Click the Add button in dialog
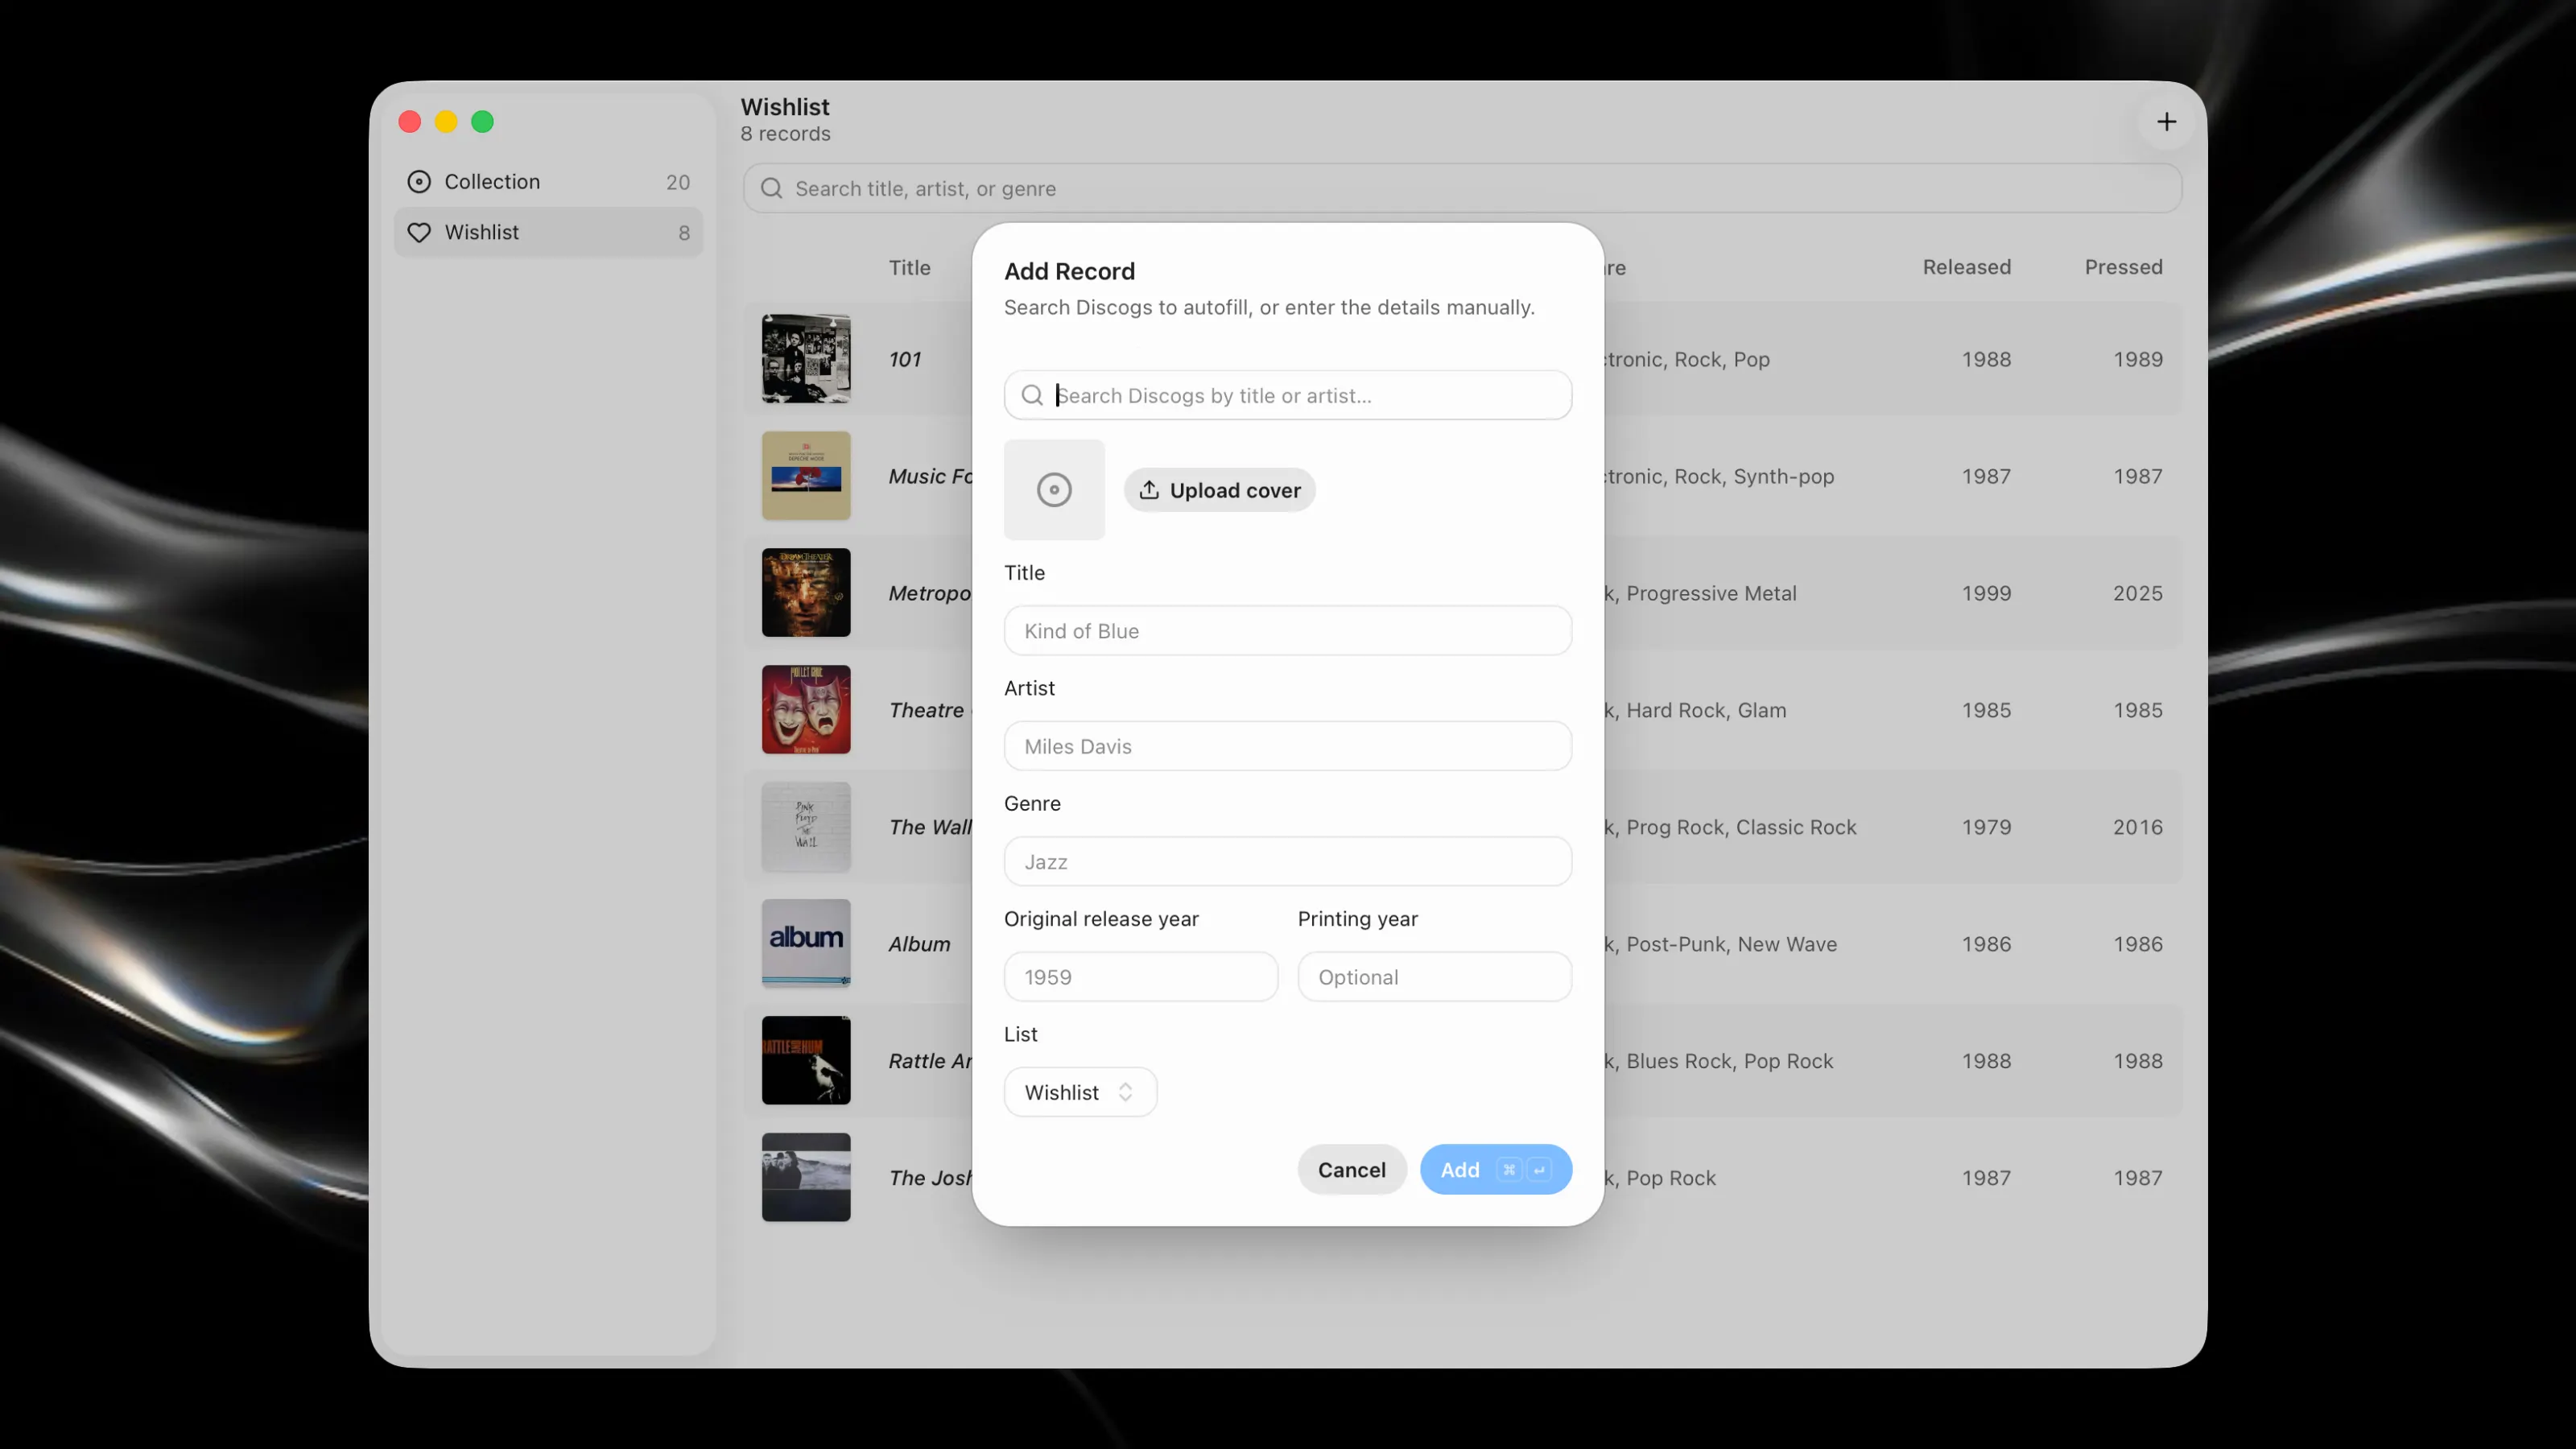 point(1495,1169)
